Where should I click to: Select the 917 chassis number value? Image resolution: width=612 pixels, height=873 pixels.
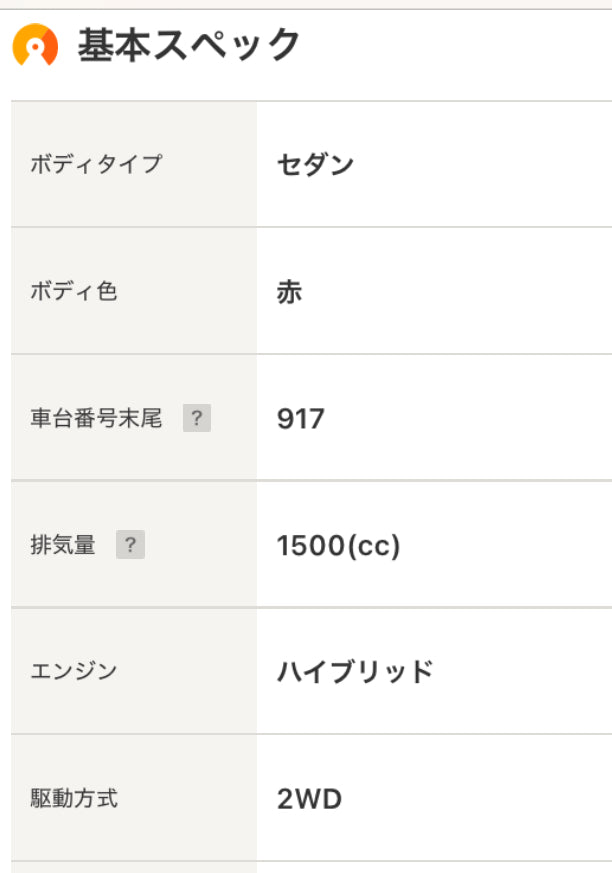pos(301,419)
